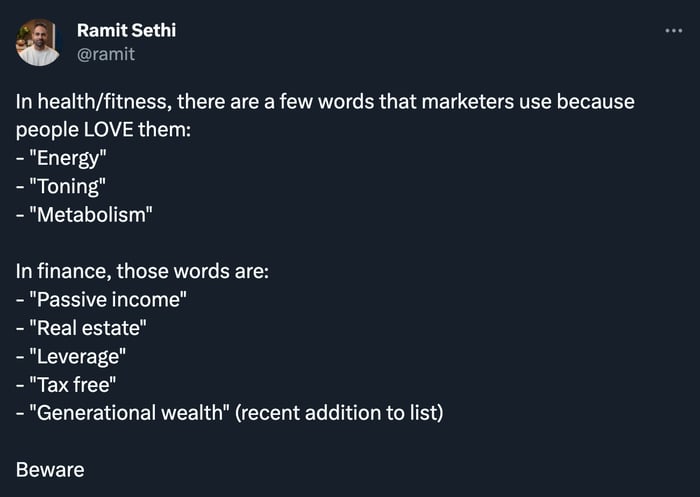Image resolution: width=700 pixels, height=497 pixels.
Task: Open the @ramit handle link
Action: 106,54
